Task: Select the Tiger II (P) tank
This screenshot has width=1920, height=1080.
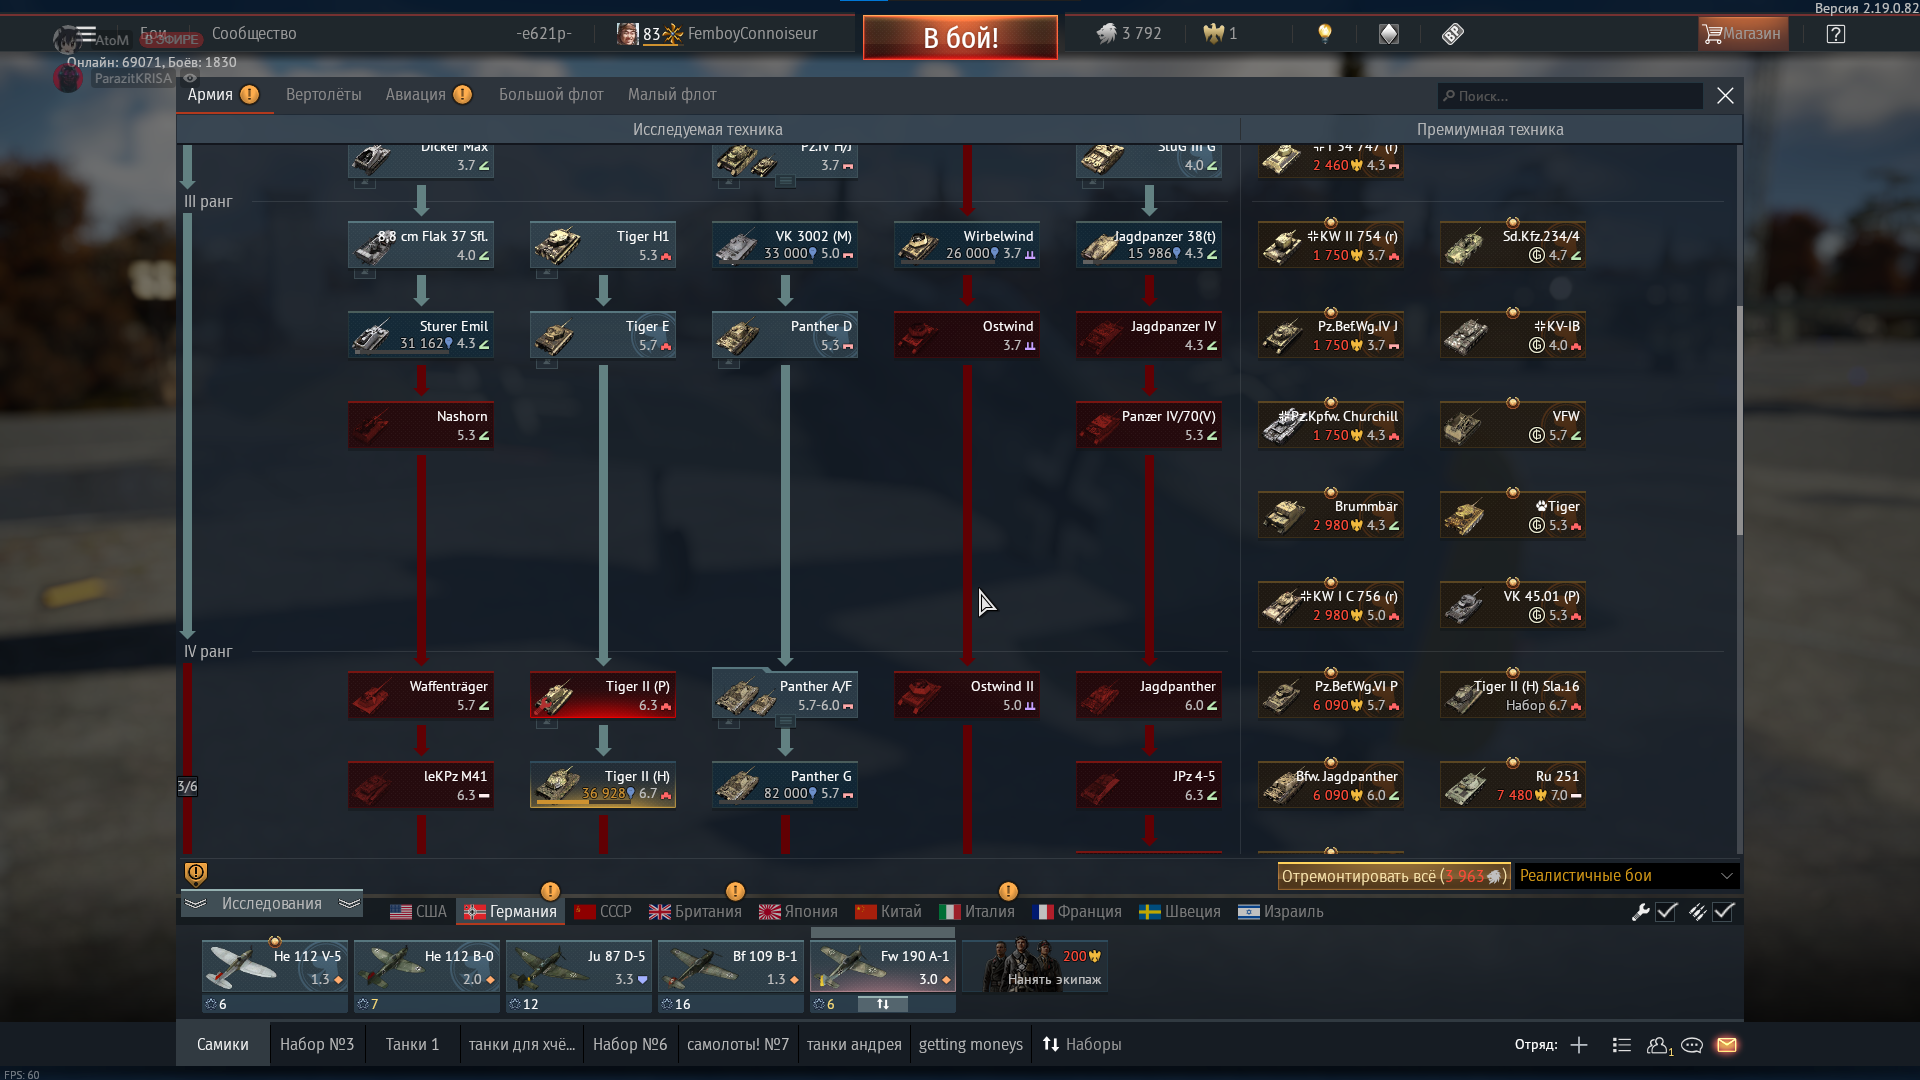Action: tap(603, 695)
